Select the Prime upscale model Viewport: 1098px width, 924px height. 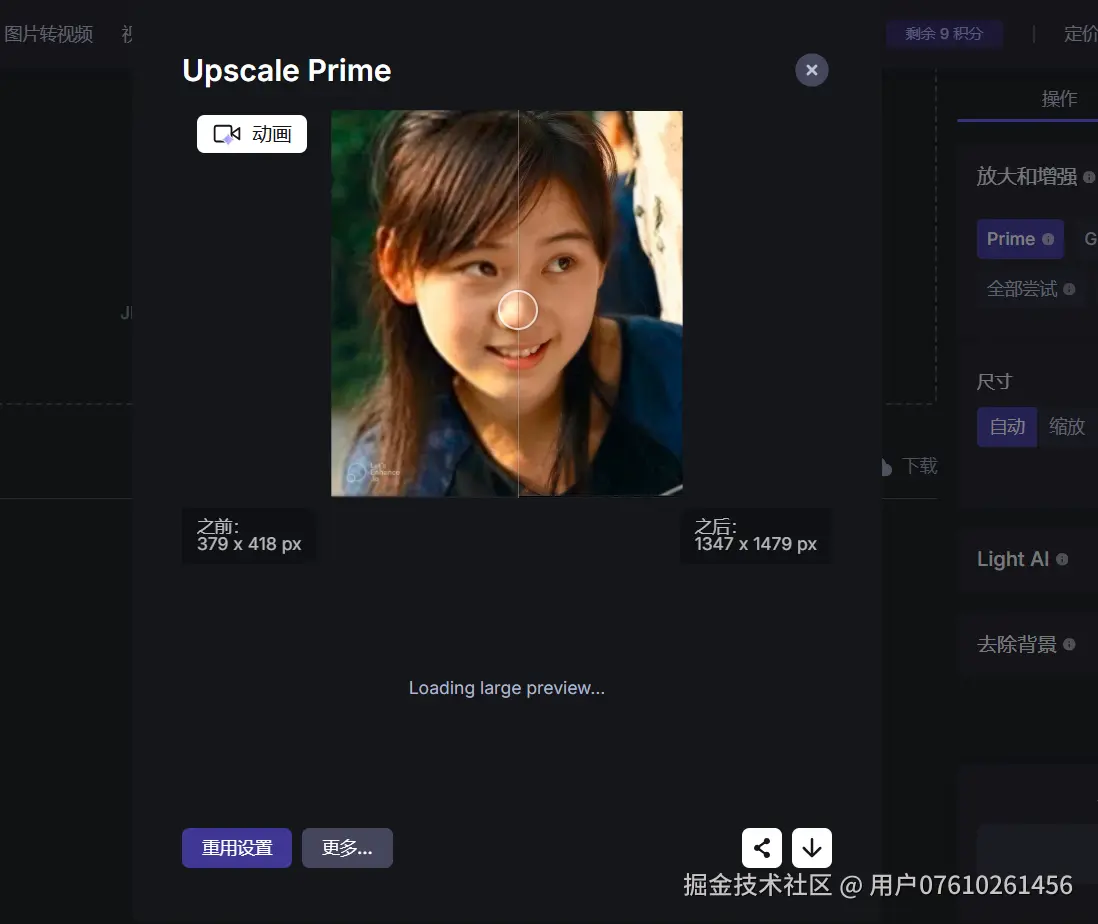(x=1013, y=239)
